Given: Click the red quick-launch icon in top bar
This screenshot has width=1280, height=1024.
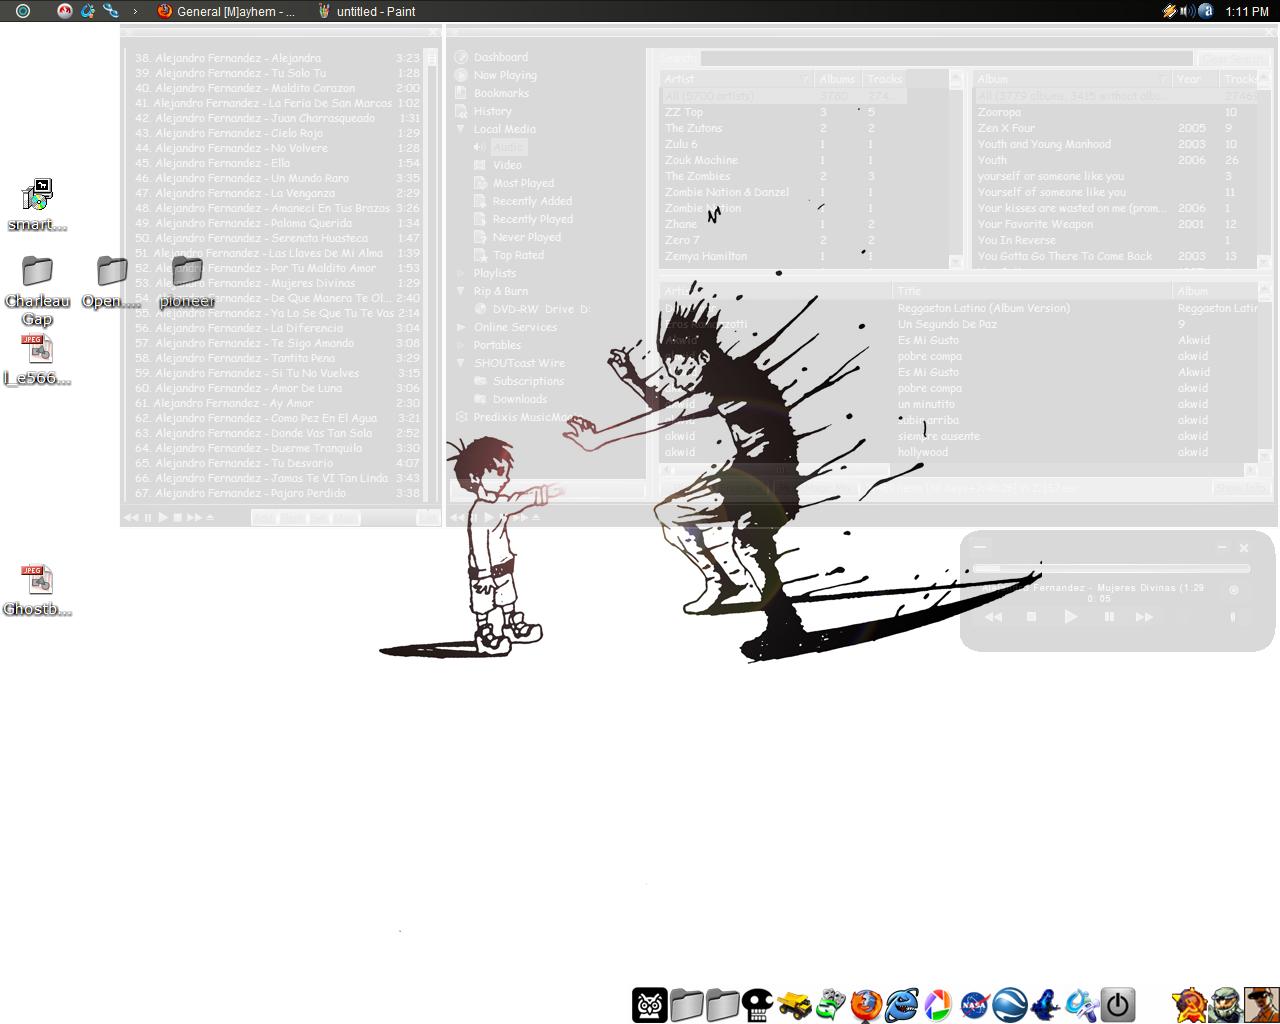Looking at the screenshot, I should (x=65, y=11).
